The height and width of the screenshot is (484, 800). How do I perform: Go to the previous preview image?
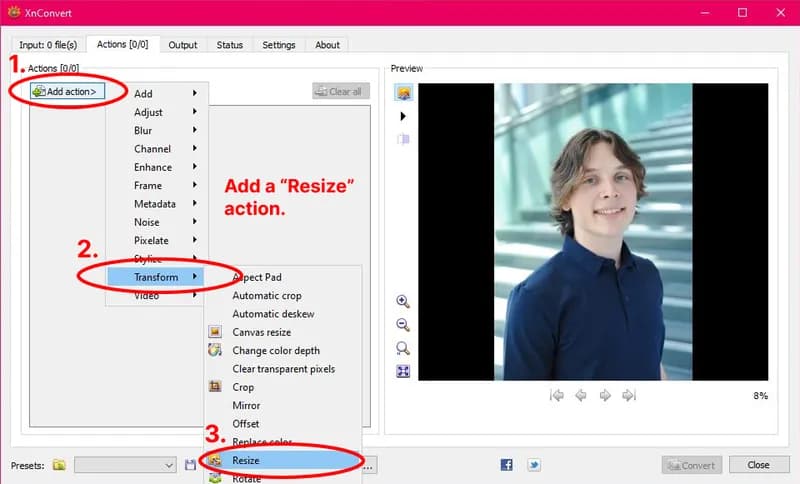pos(581,395)
